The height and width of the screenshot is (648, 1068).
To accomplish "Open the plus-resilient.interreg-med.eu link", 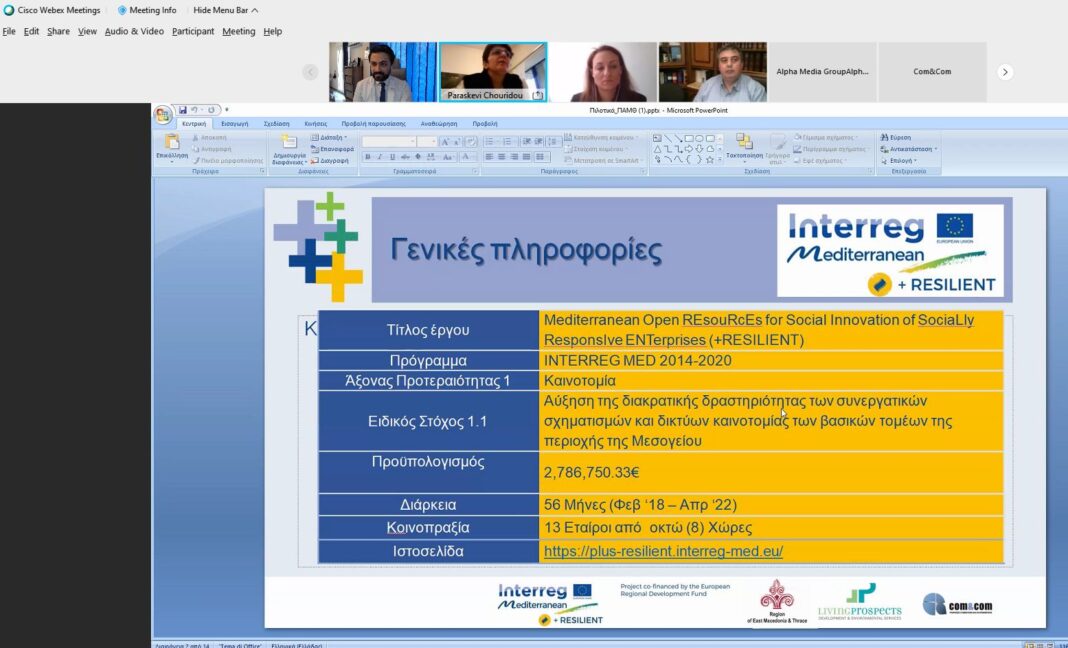I will click(x=663, y=551).
